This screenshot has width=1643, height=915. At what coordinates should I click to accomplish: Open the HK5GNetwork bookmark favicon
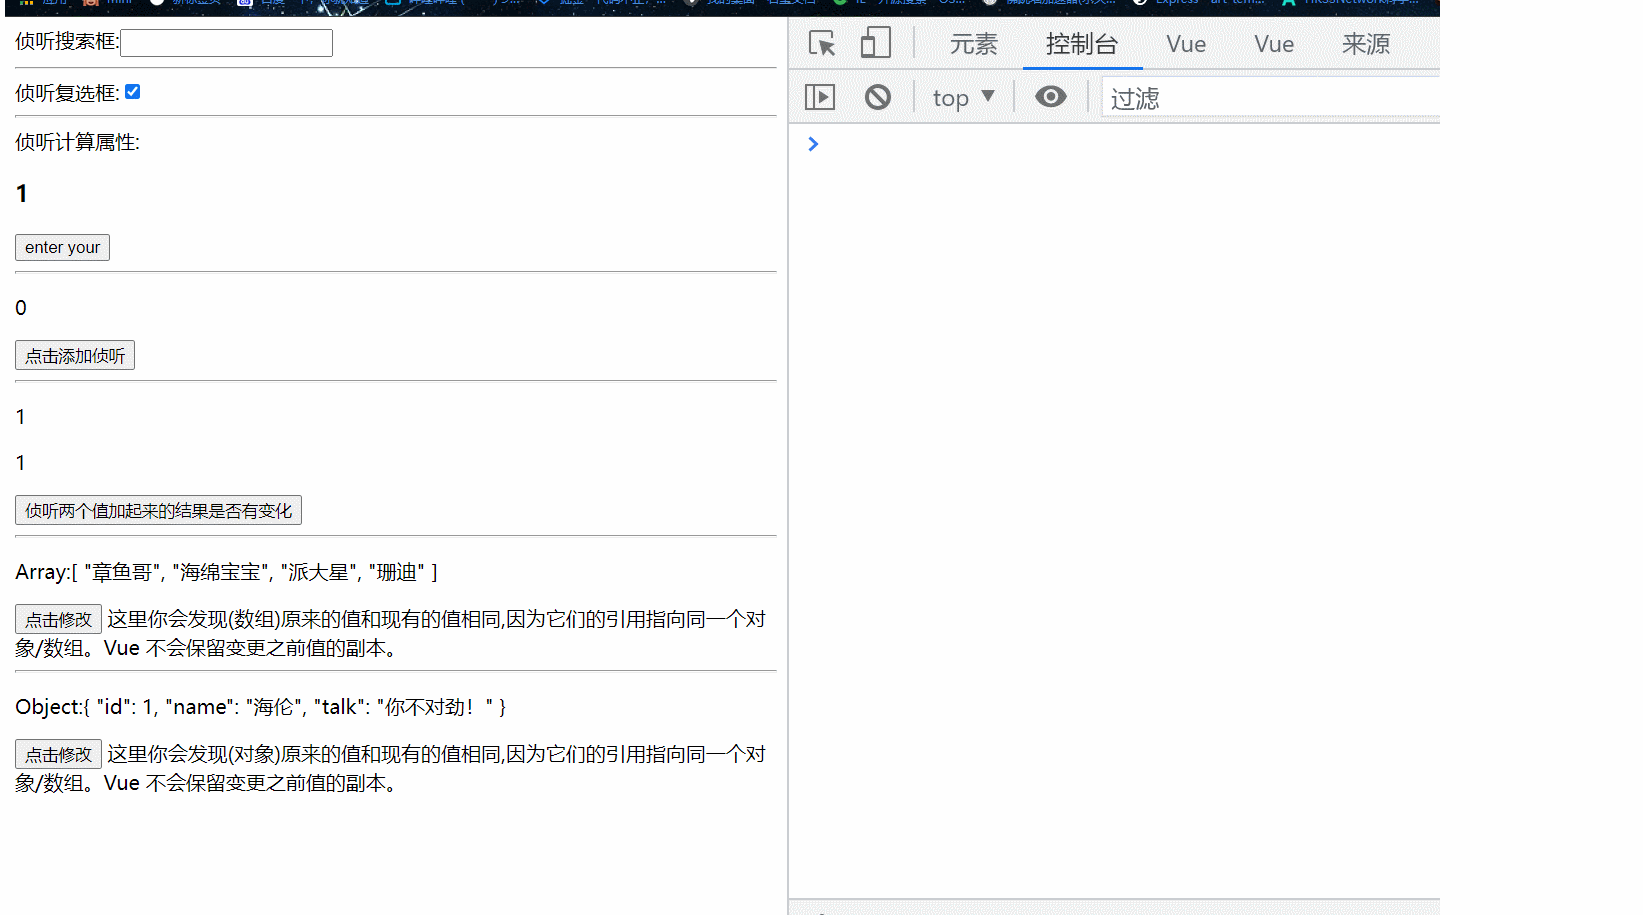click(1290, 2)
